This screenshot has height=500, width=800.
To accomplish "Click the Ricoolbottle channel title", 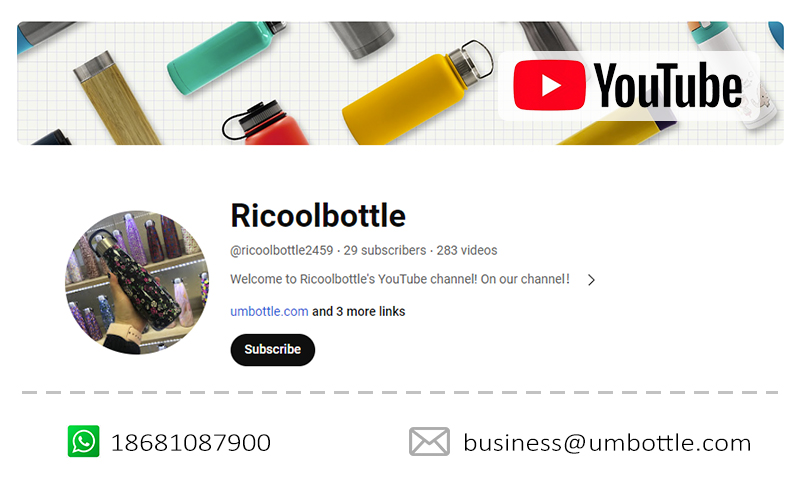I will point(318,216).
